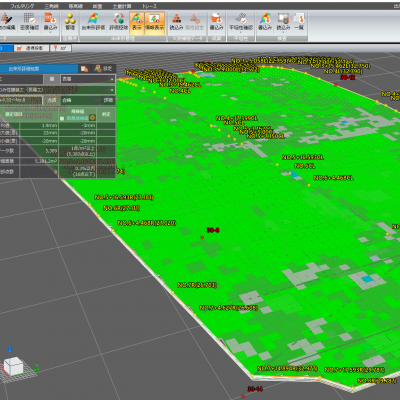
Task: Click the 合格 pass result text
Action: point(67,100)
